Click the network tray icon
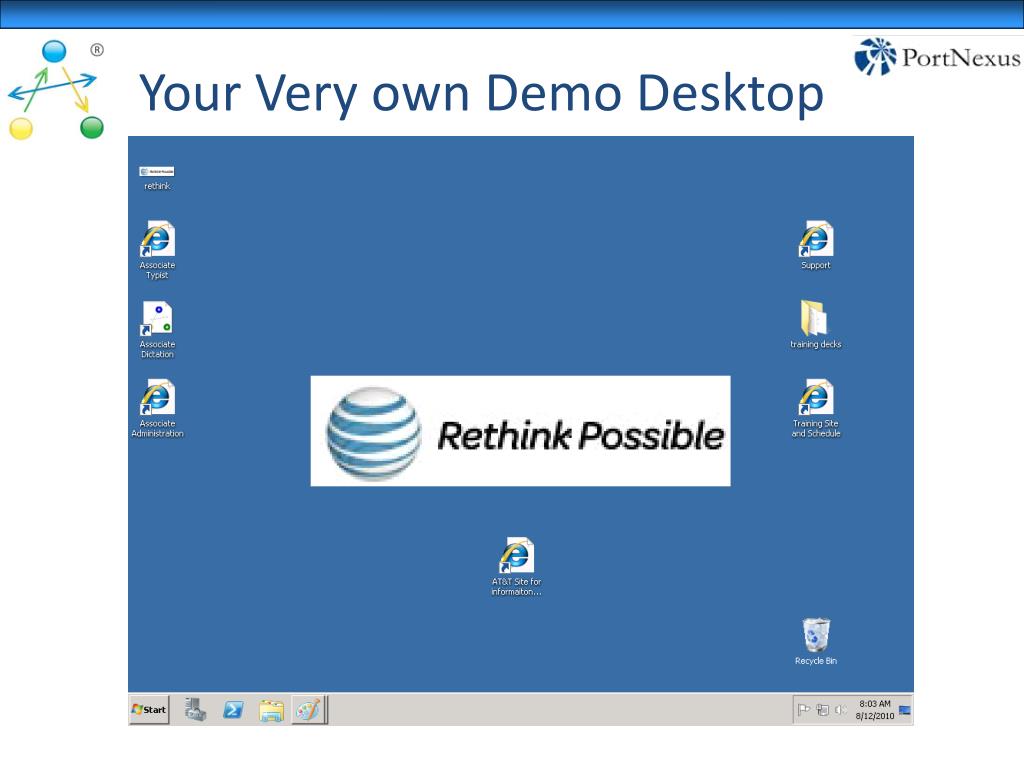The height and width of the screenshot is (768, 1024). [x=822, y=710]
